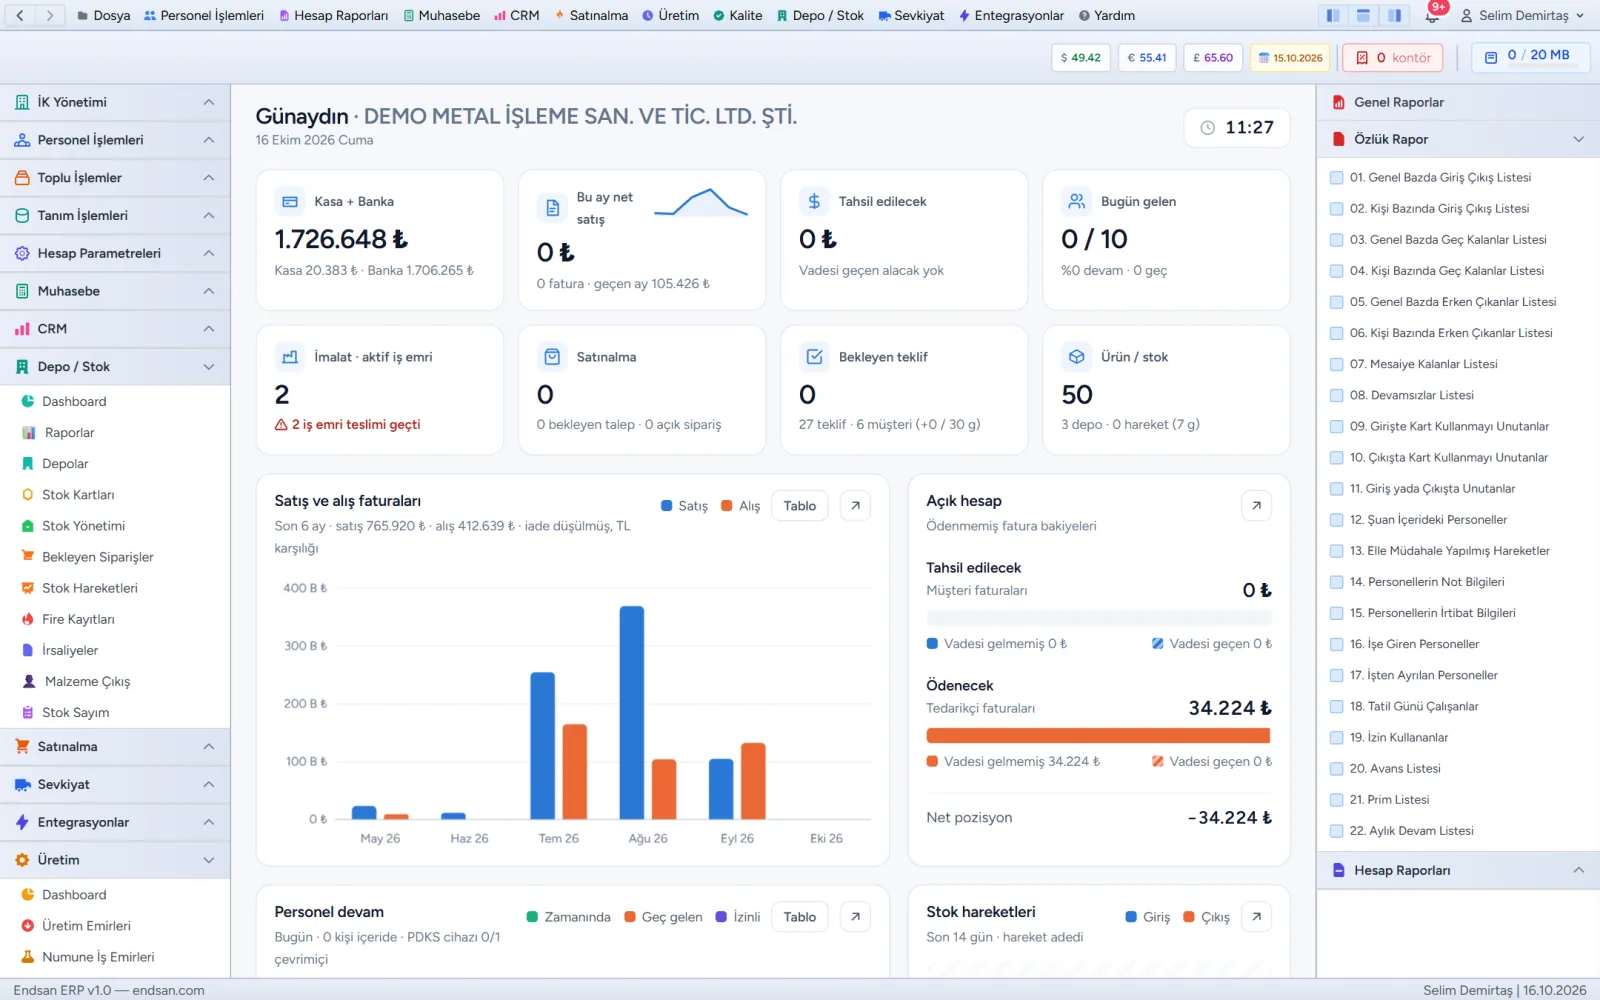Image resolution: width=1600 pixels, height=1000 pixels.
Task: Select 22. Aylık Devam Listesi checkbox
Action: pyautogui.click(x=1336, y=831)
